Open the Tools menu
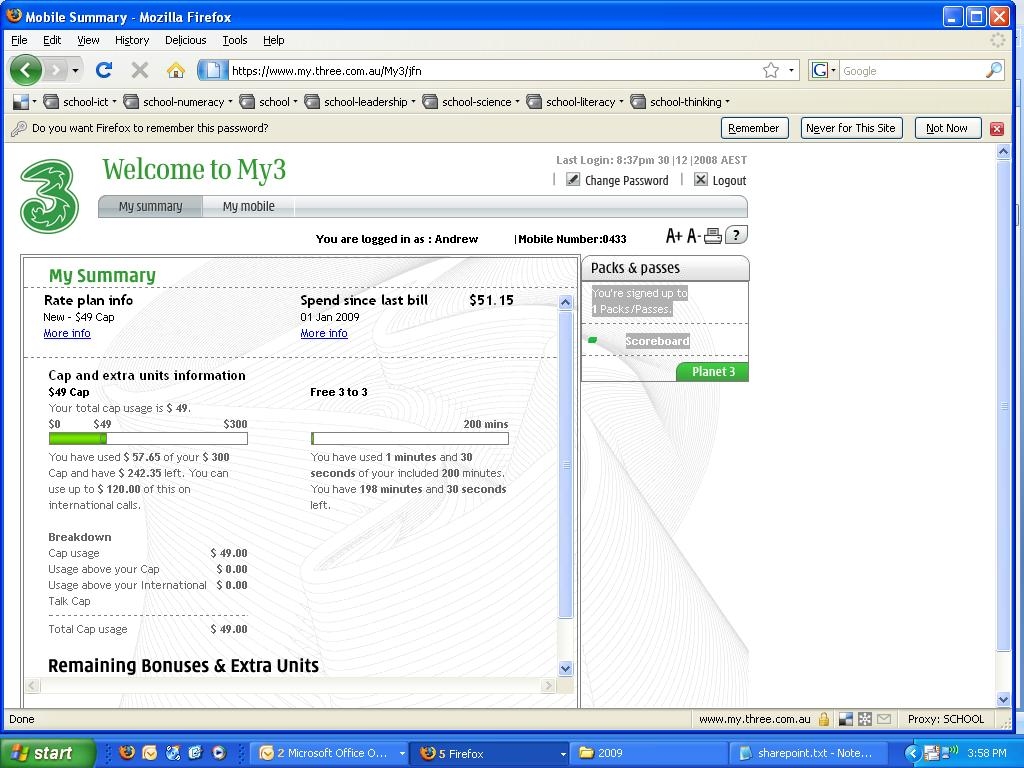 click(x=234, y=40)
